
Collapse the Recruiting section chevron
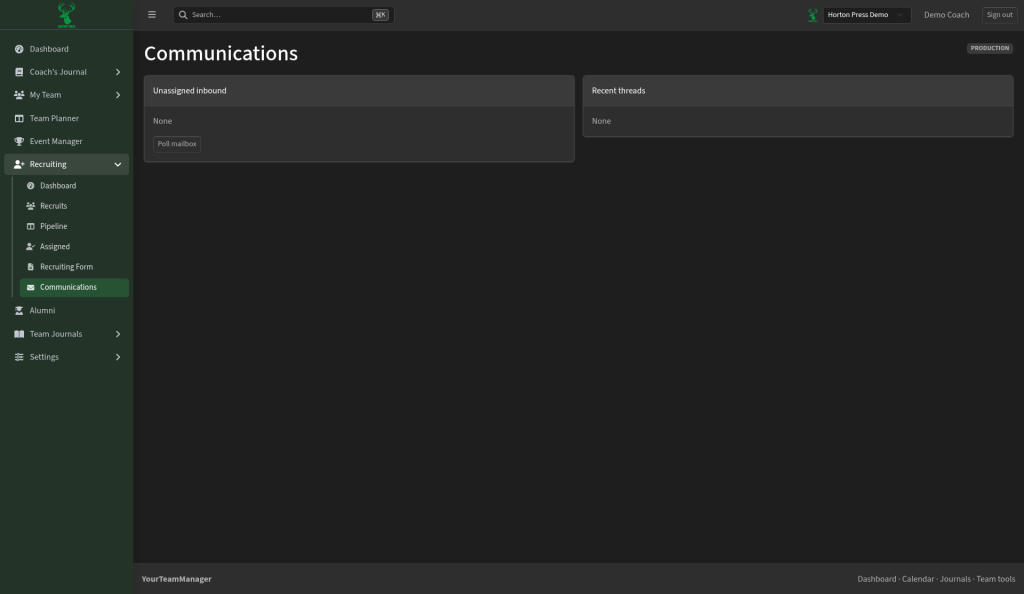click(118, 164)
